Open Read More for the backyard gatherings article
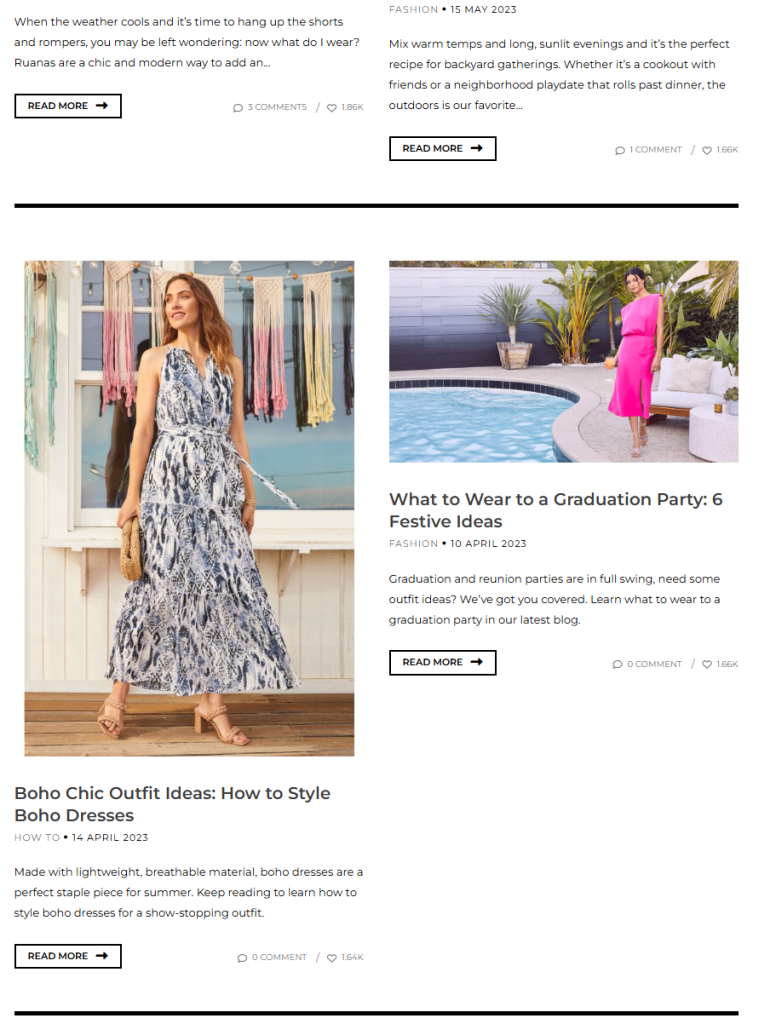Image resolution: width=776 pixels, height=1024 pixels. (x=442, y=148)
